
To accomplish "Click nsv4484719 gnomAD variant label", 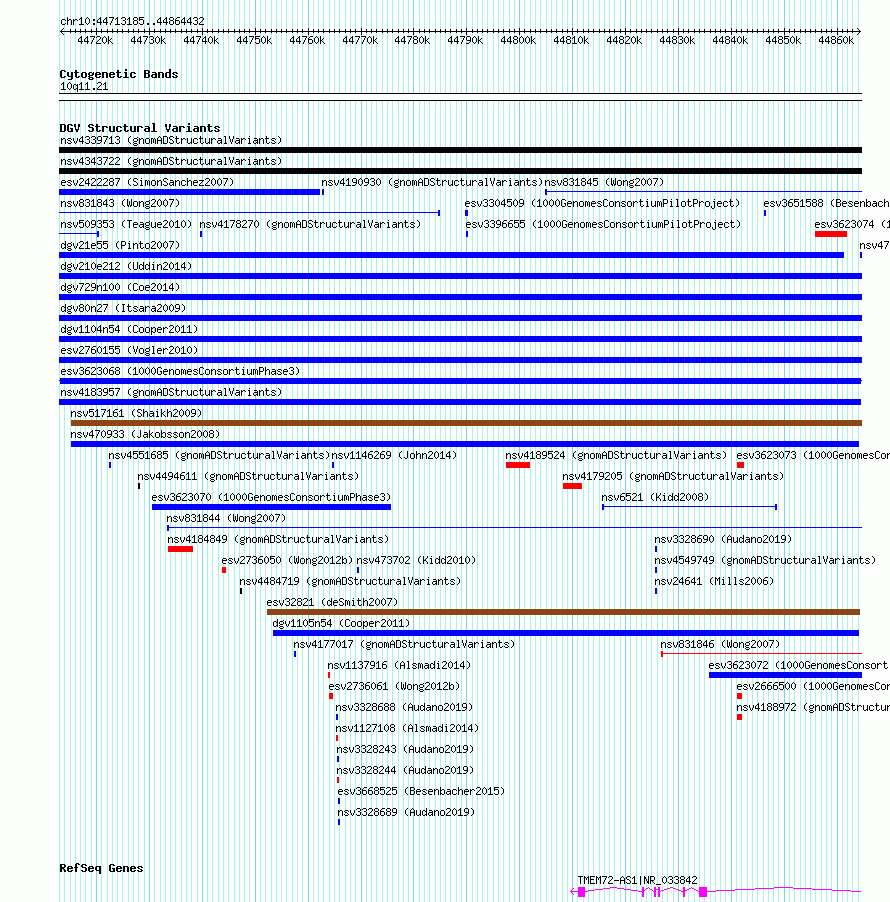I will (x=350, y=582).
